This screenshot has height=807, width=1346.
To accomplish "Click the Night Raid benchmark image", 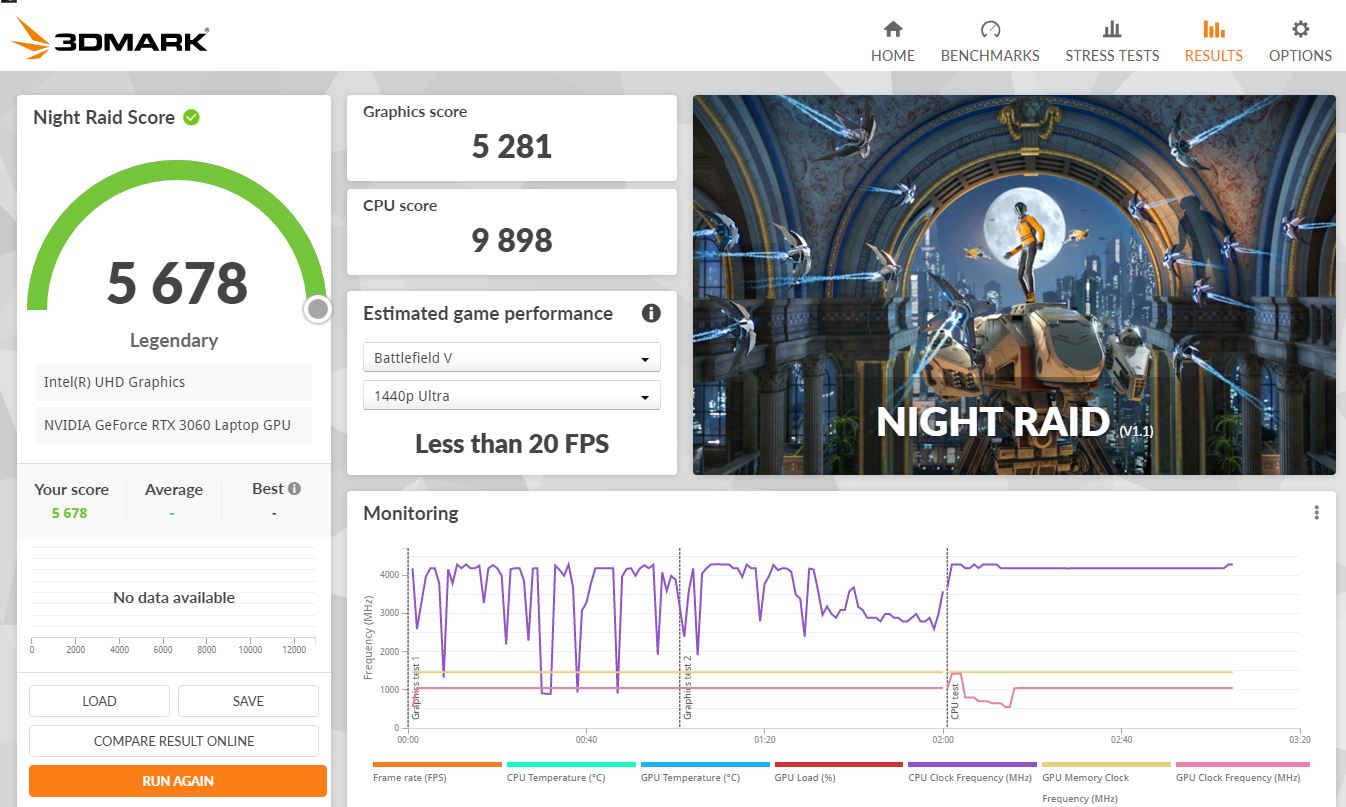I will tap(1014, 285).
